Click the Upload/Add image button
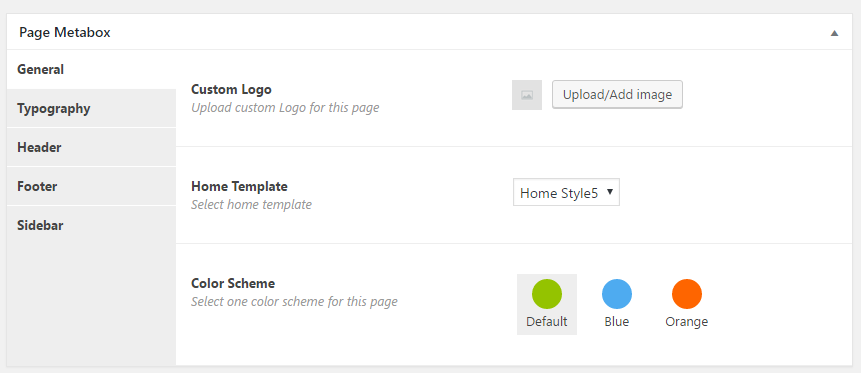 (617, 95)
